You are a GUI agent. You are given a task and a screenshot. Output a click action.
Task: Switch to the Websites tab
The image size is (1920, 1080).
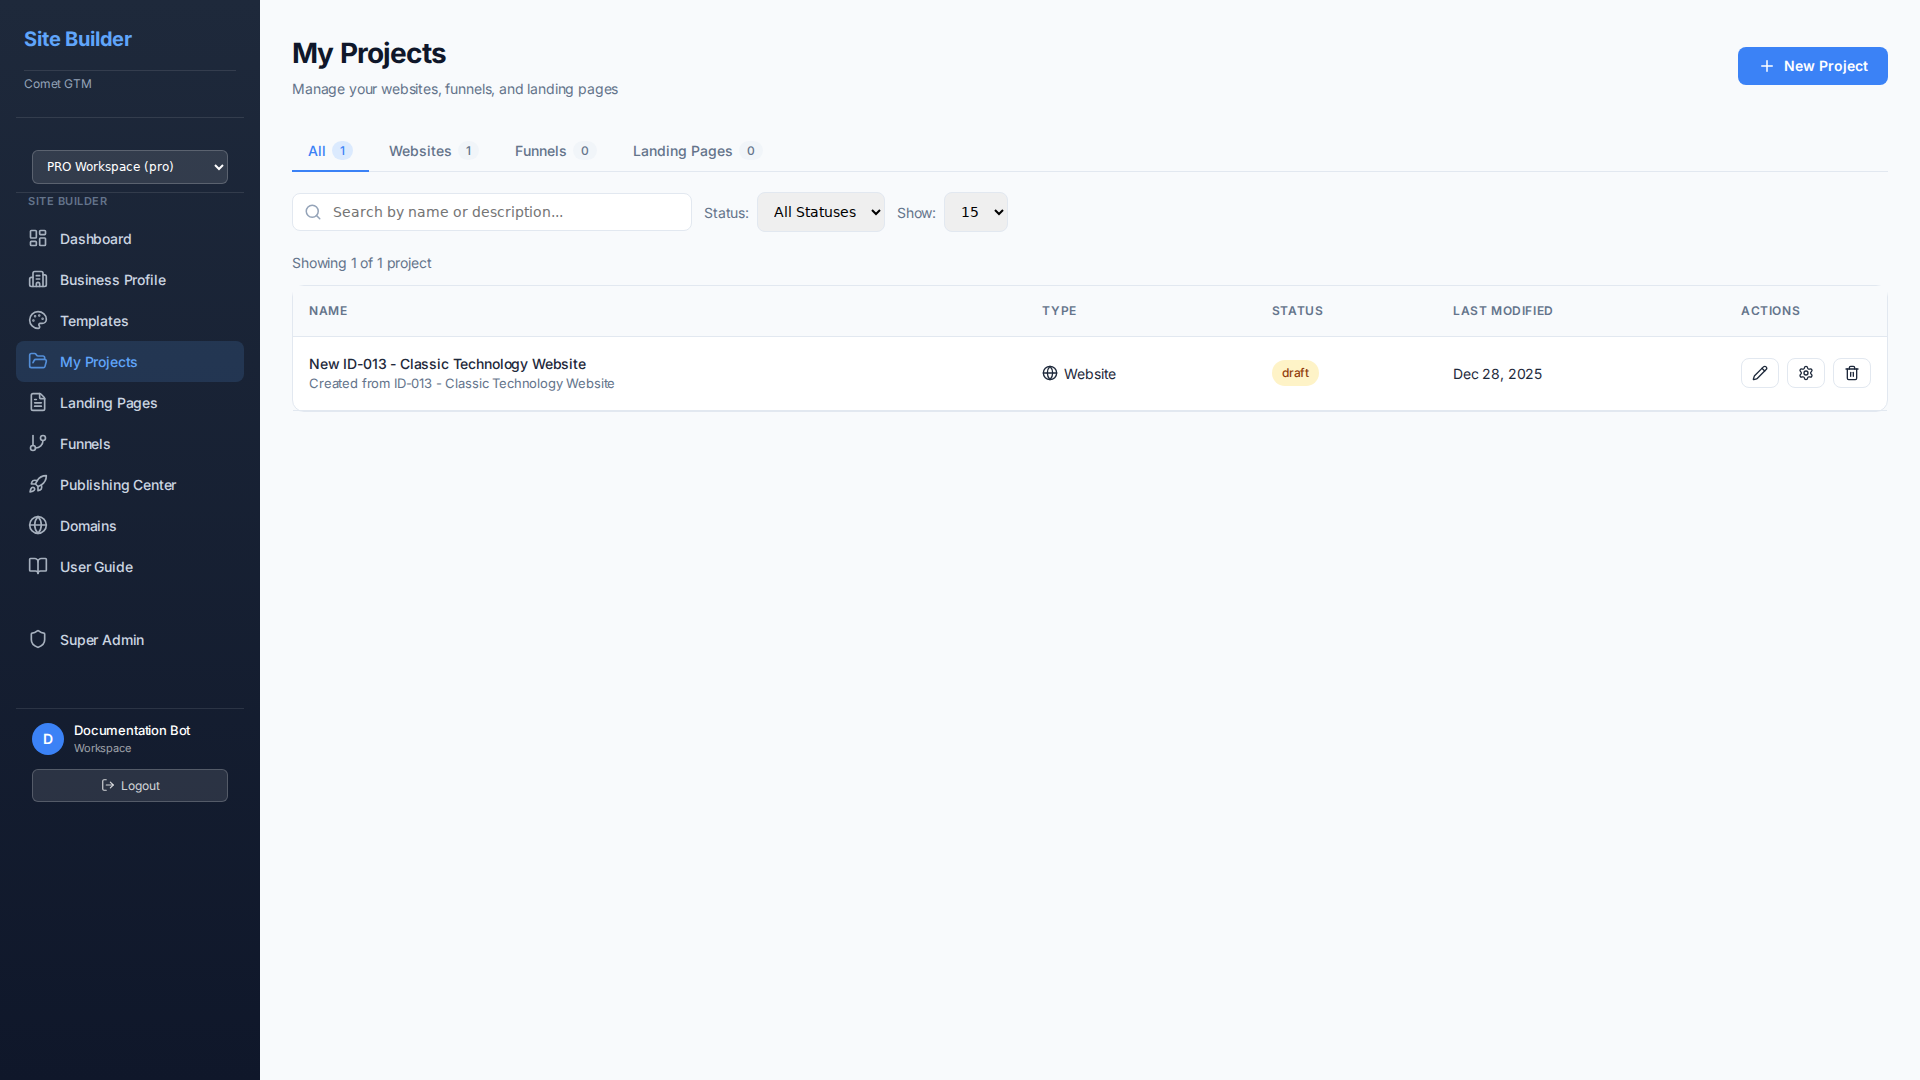point(420,151)
